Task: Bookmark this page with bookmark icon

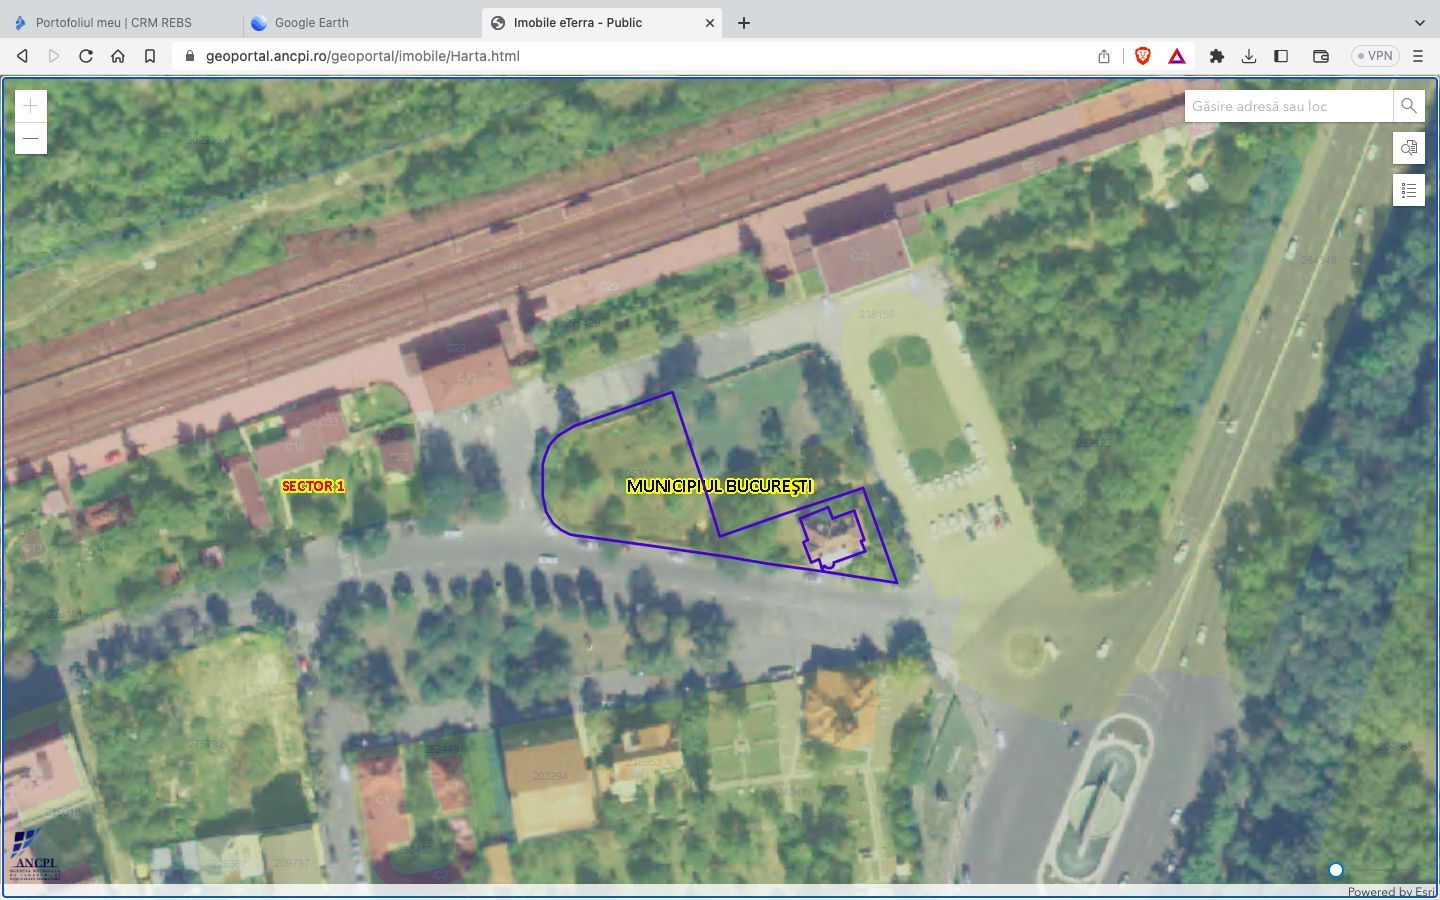Action: pos(150,56)
